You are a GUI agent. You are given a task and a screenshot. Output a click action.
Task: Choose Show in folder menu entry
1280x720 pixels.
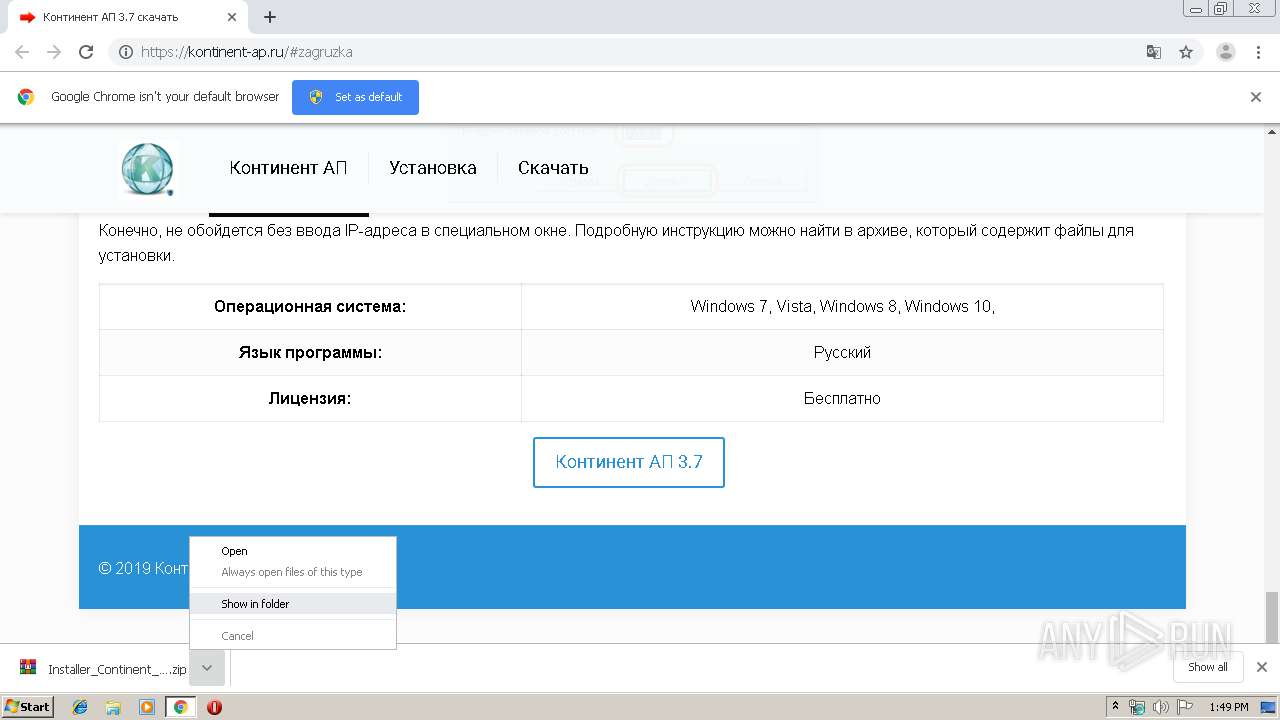pyautogui.click(x=293, y=604)
